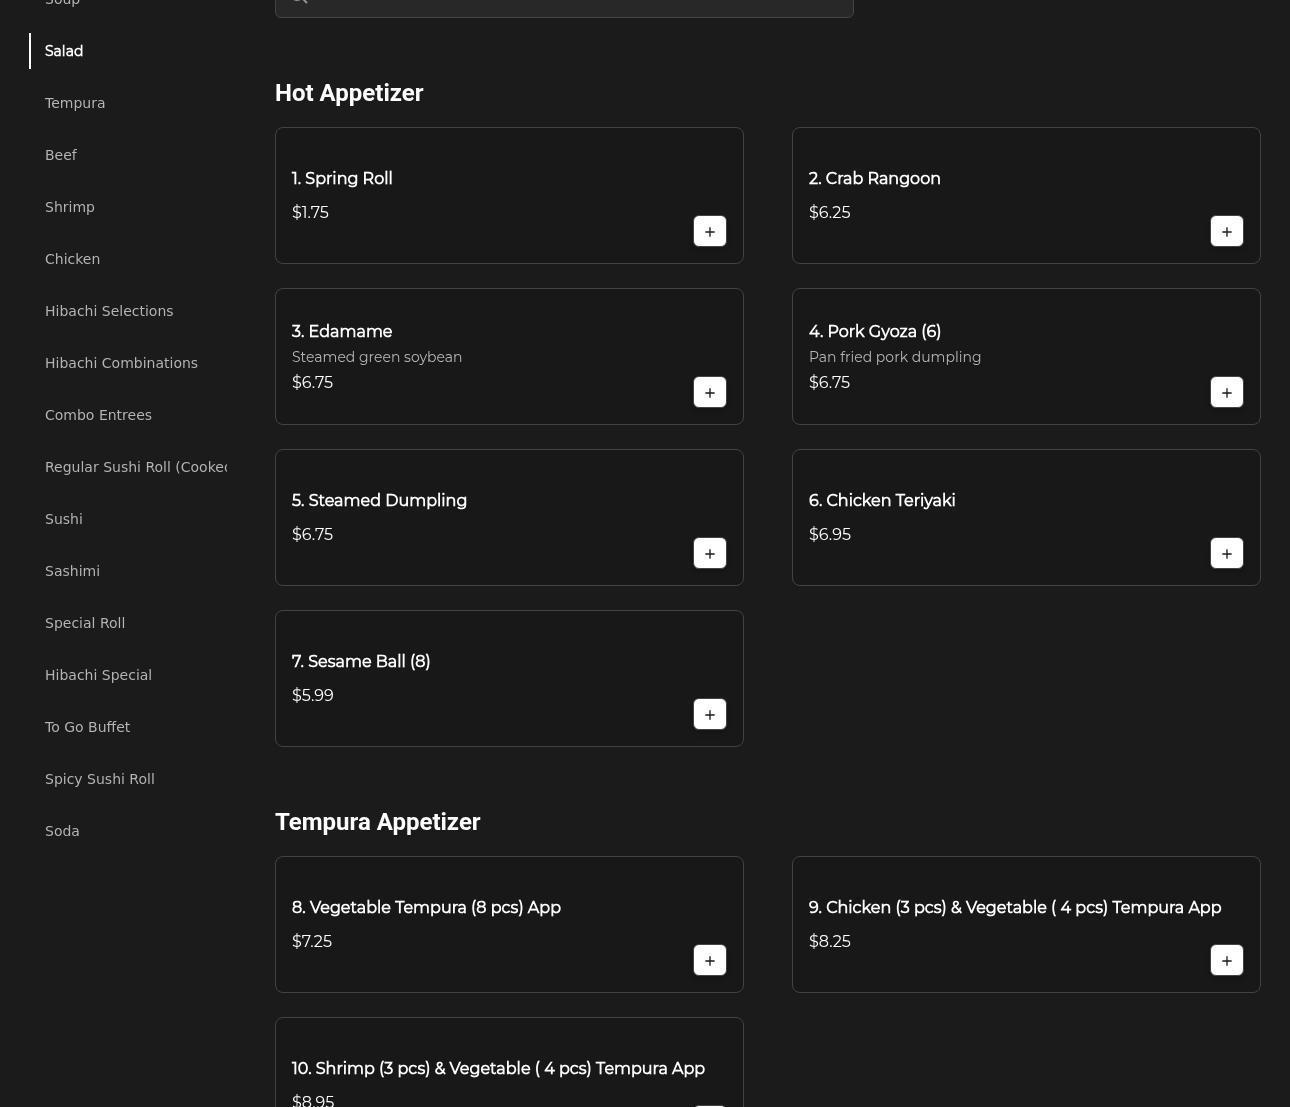Select Combo Entrees category
Viewport: 1290px width, 1107px height.
coord(98,415)
